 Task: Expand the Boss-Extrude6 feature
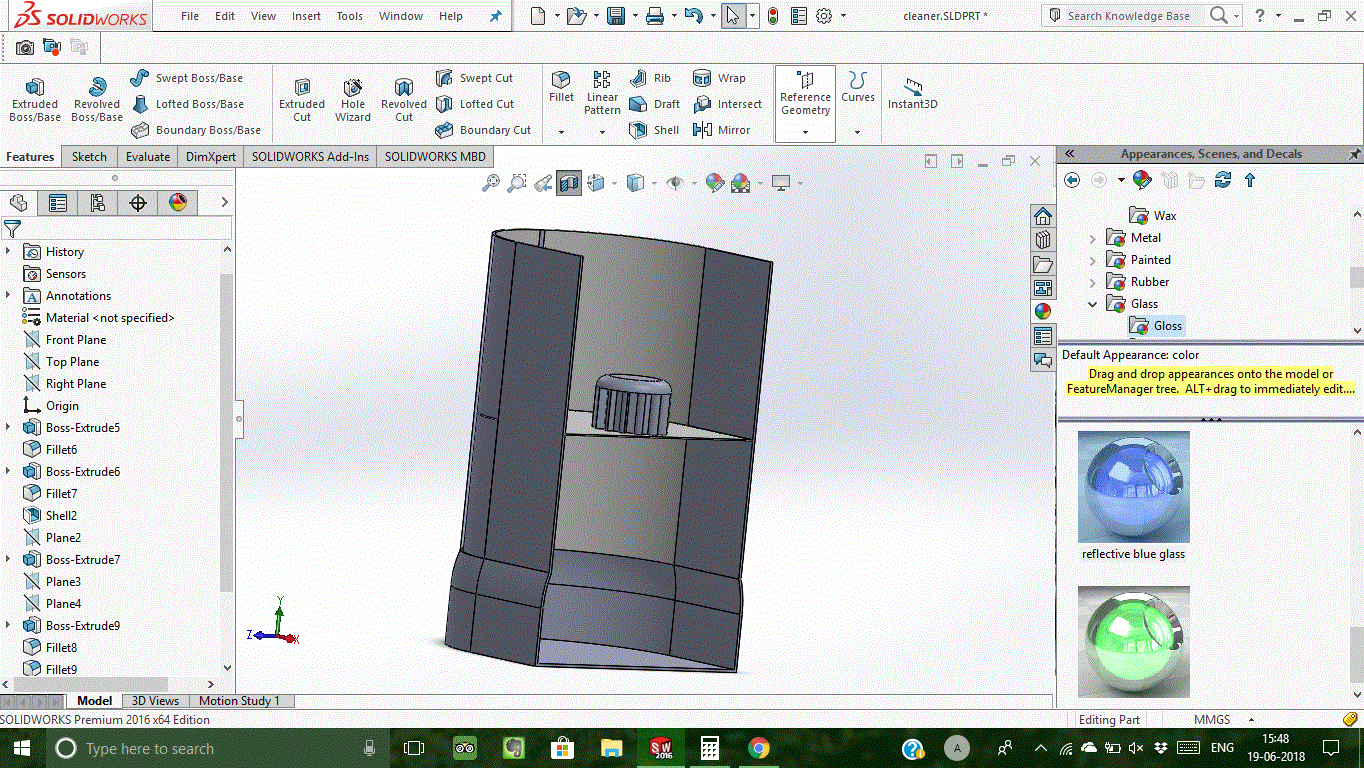tap(8, 472)
